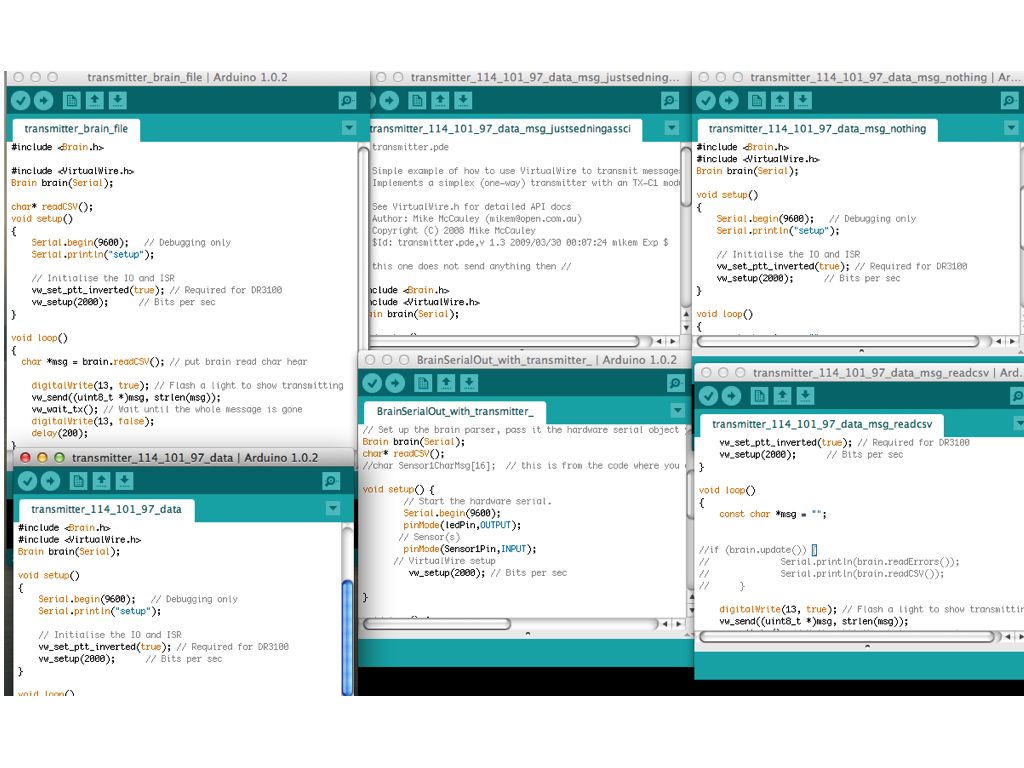Click Open sketch icon in data_msg_nothing window
The width and height of the screenshot is (1024, 768).
(x=781, y=100)
